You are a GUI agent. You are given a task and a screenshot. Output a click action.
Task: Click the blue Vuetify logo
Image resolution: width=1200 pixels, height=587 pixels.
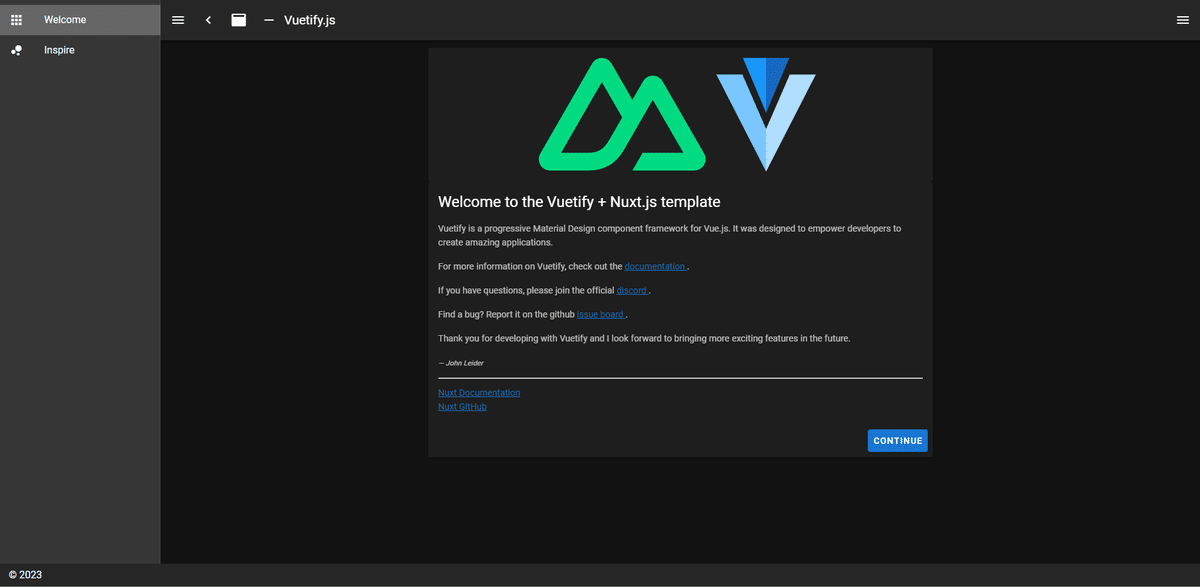point(766,114)
